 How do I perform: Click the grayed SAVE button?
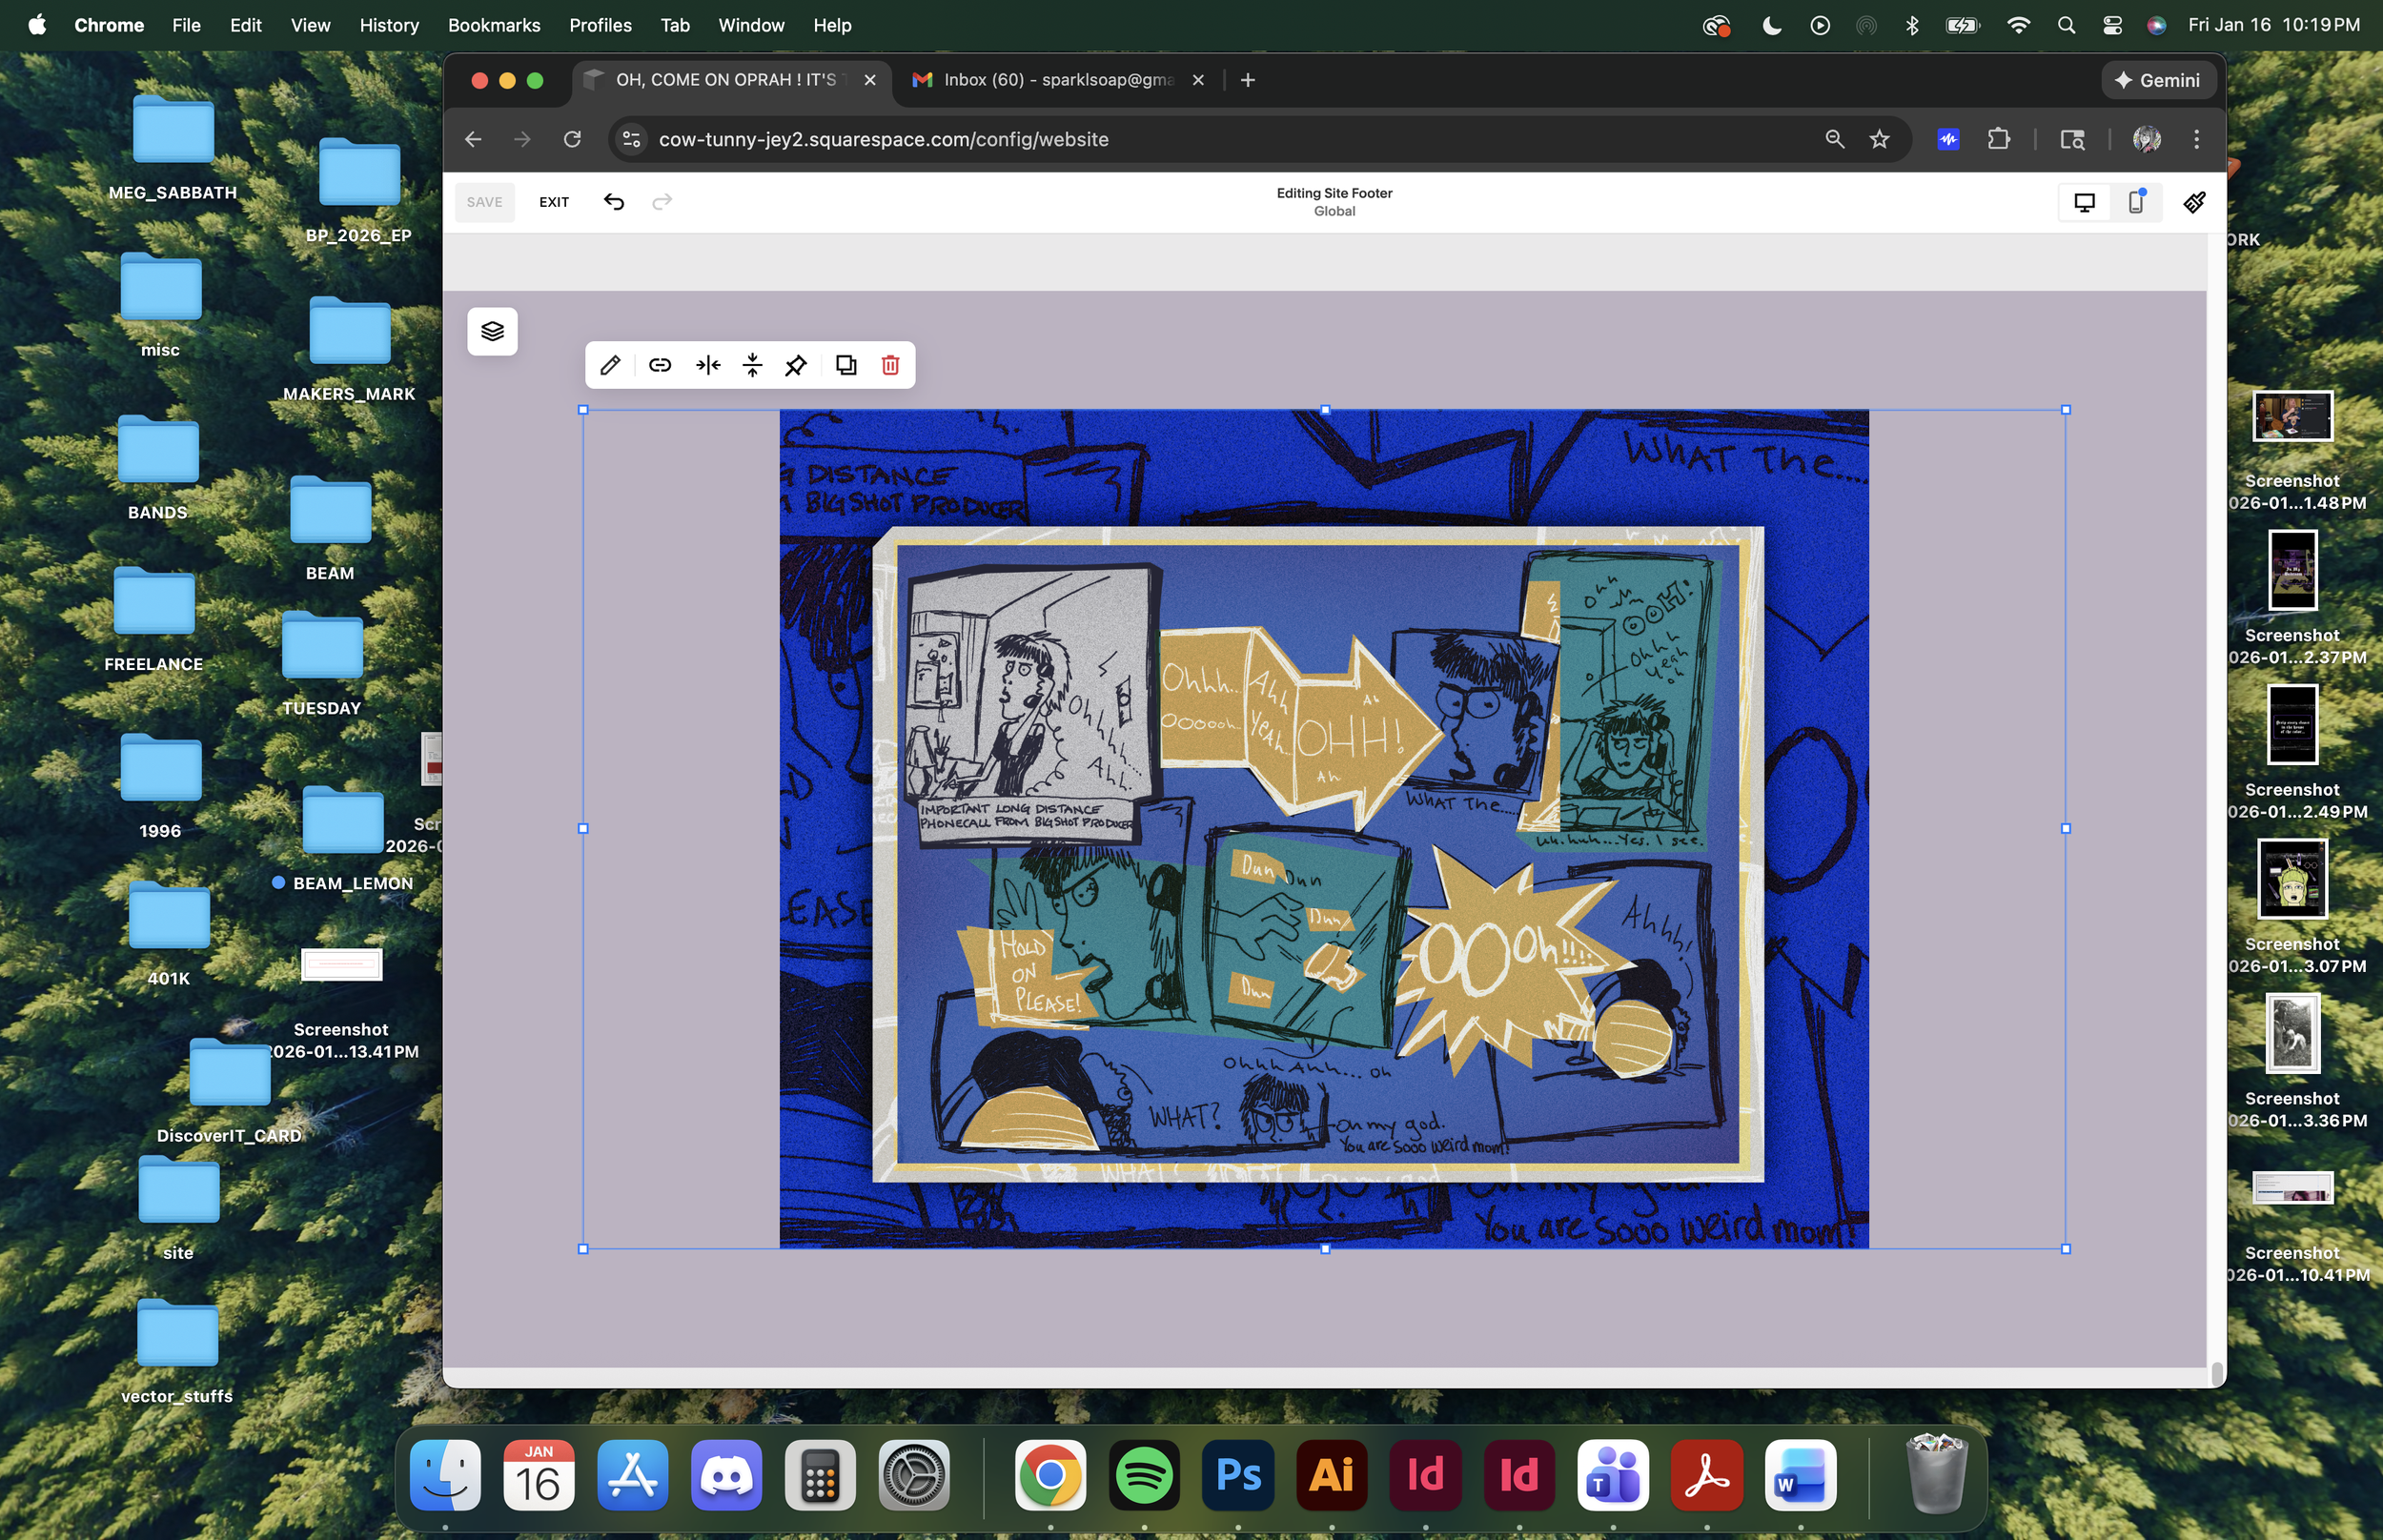pos(484,202)
